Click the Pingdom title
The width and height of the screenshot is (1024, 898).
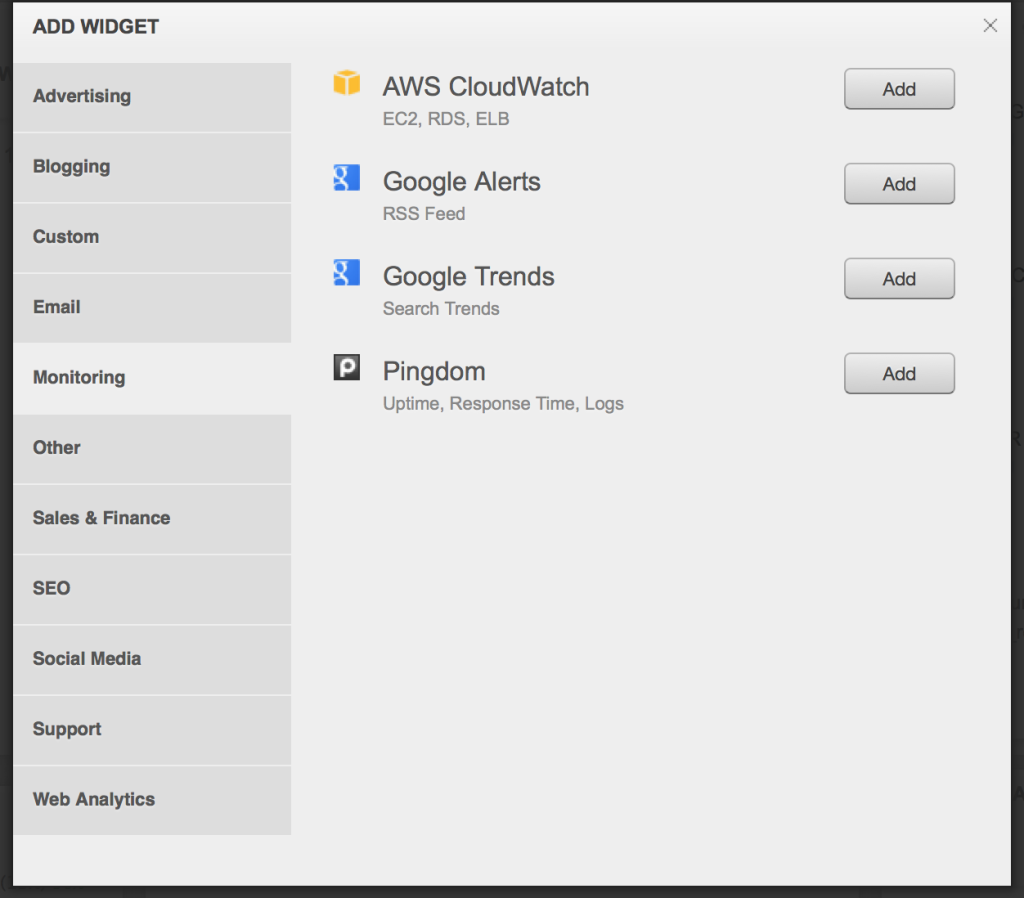pyautogui.click(x=434, y=372)
